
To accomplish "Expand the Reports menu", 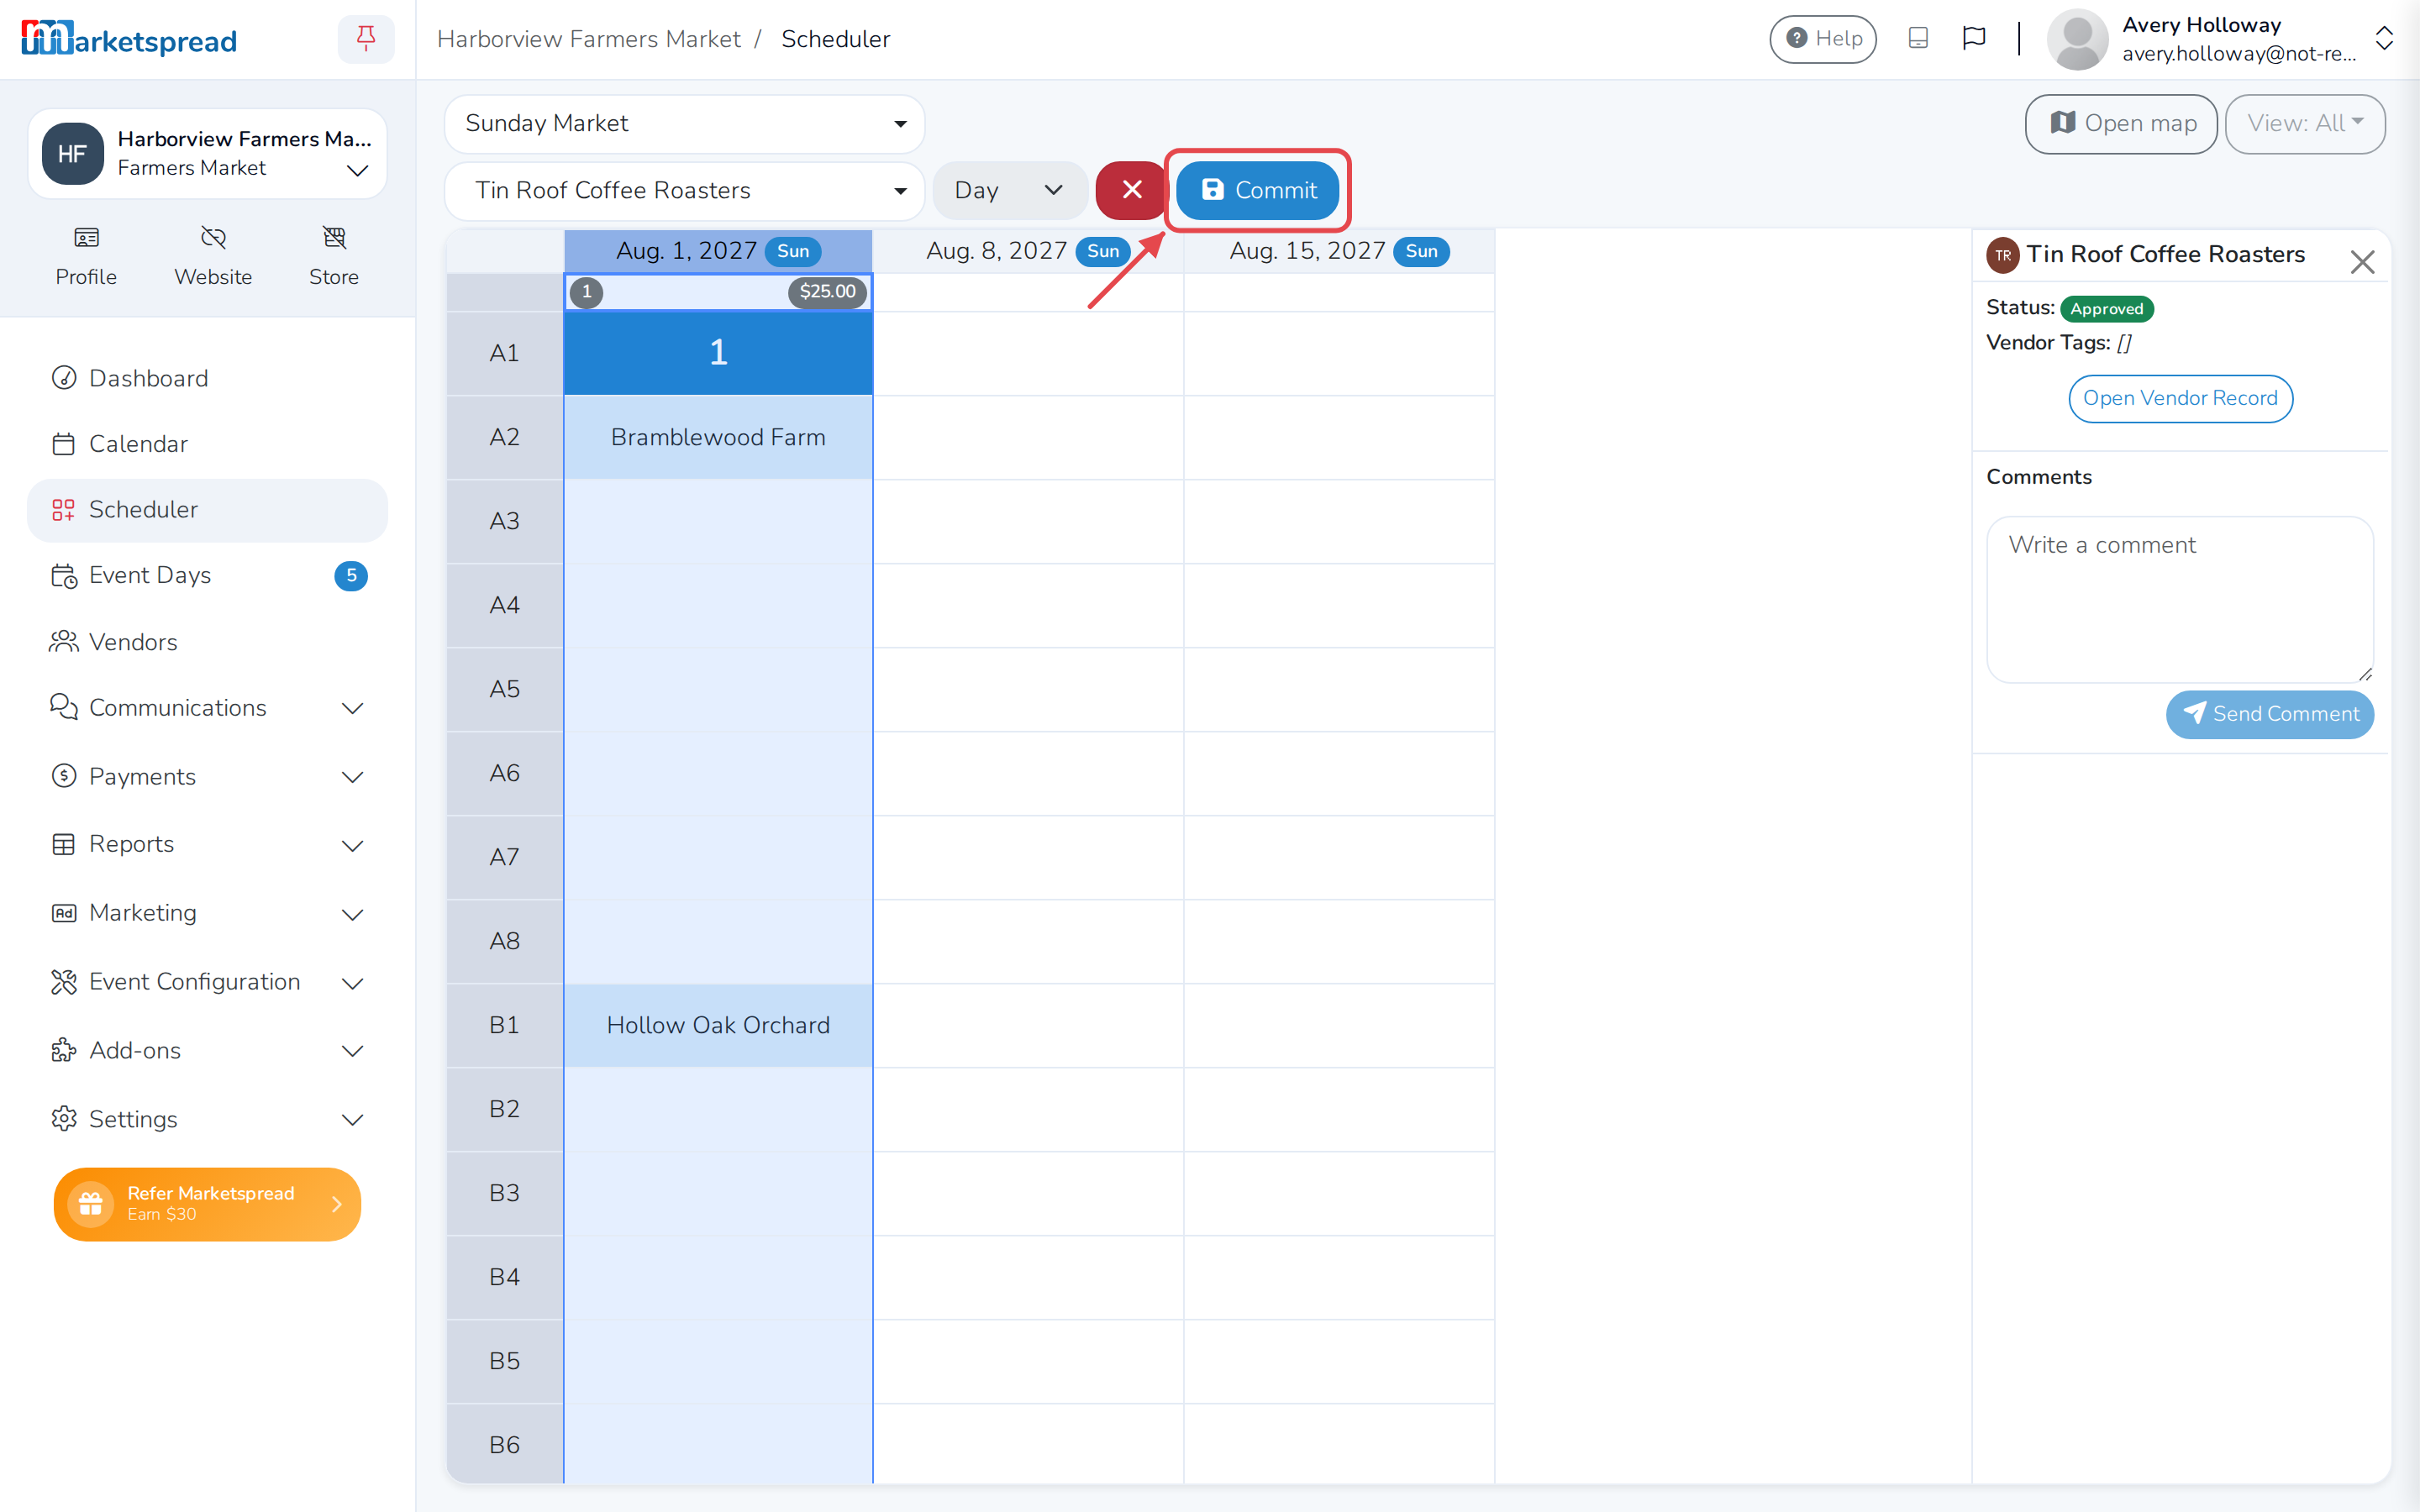I will click(207, 845).
